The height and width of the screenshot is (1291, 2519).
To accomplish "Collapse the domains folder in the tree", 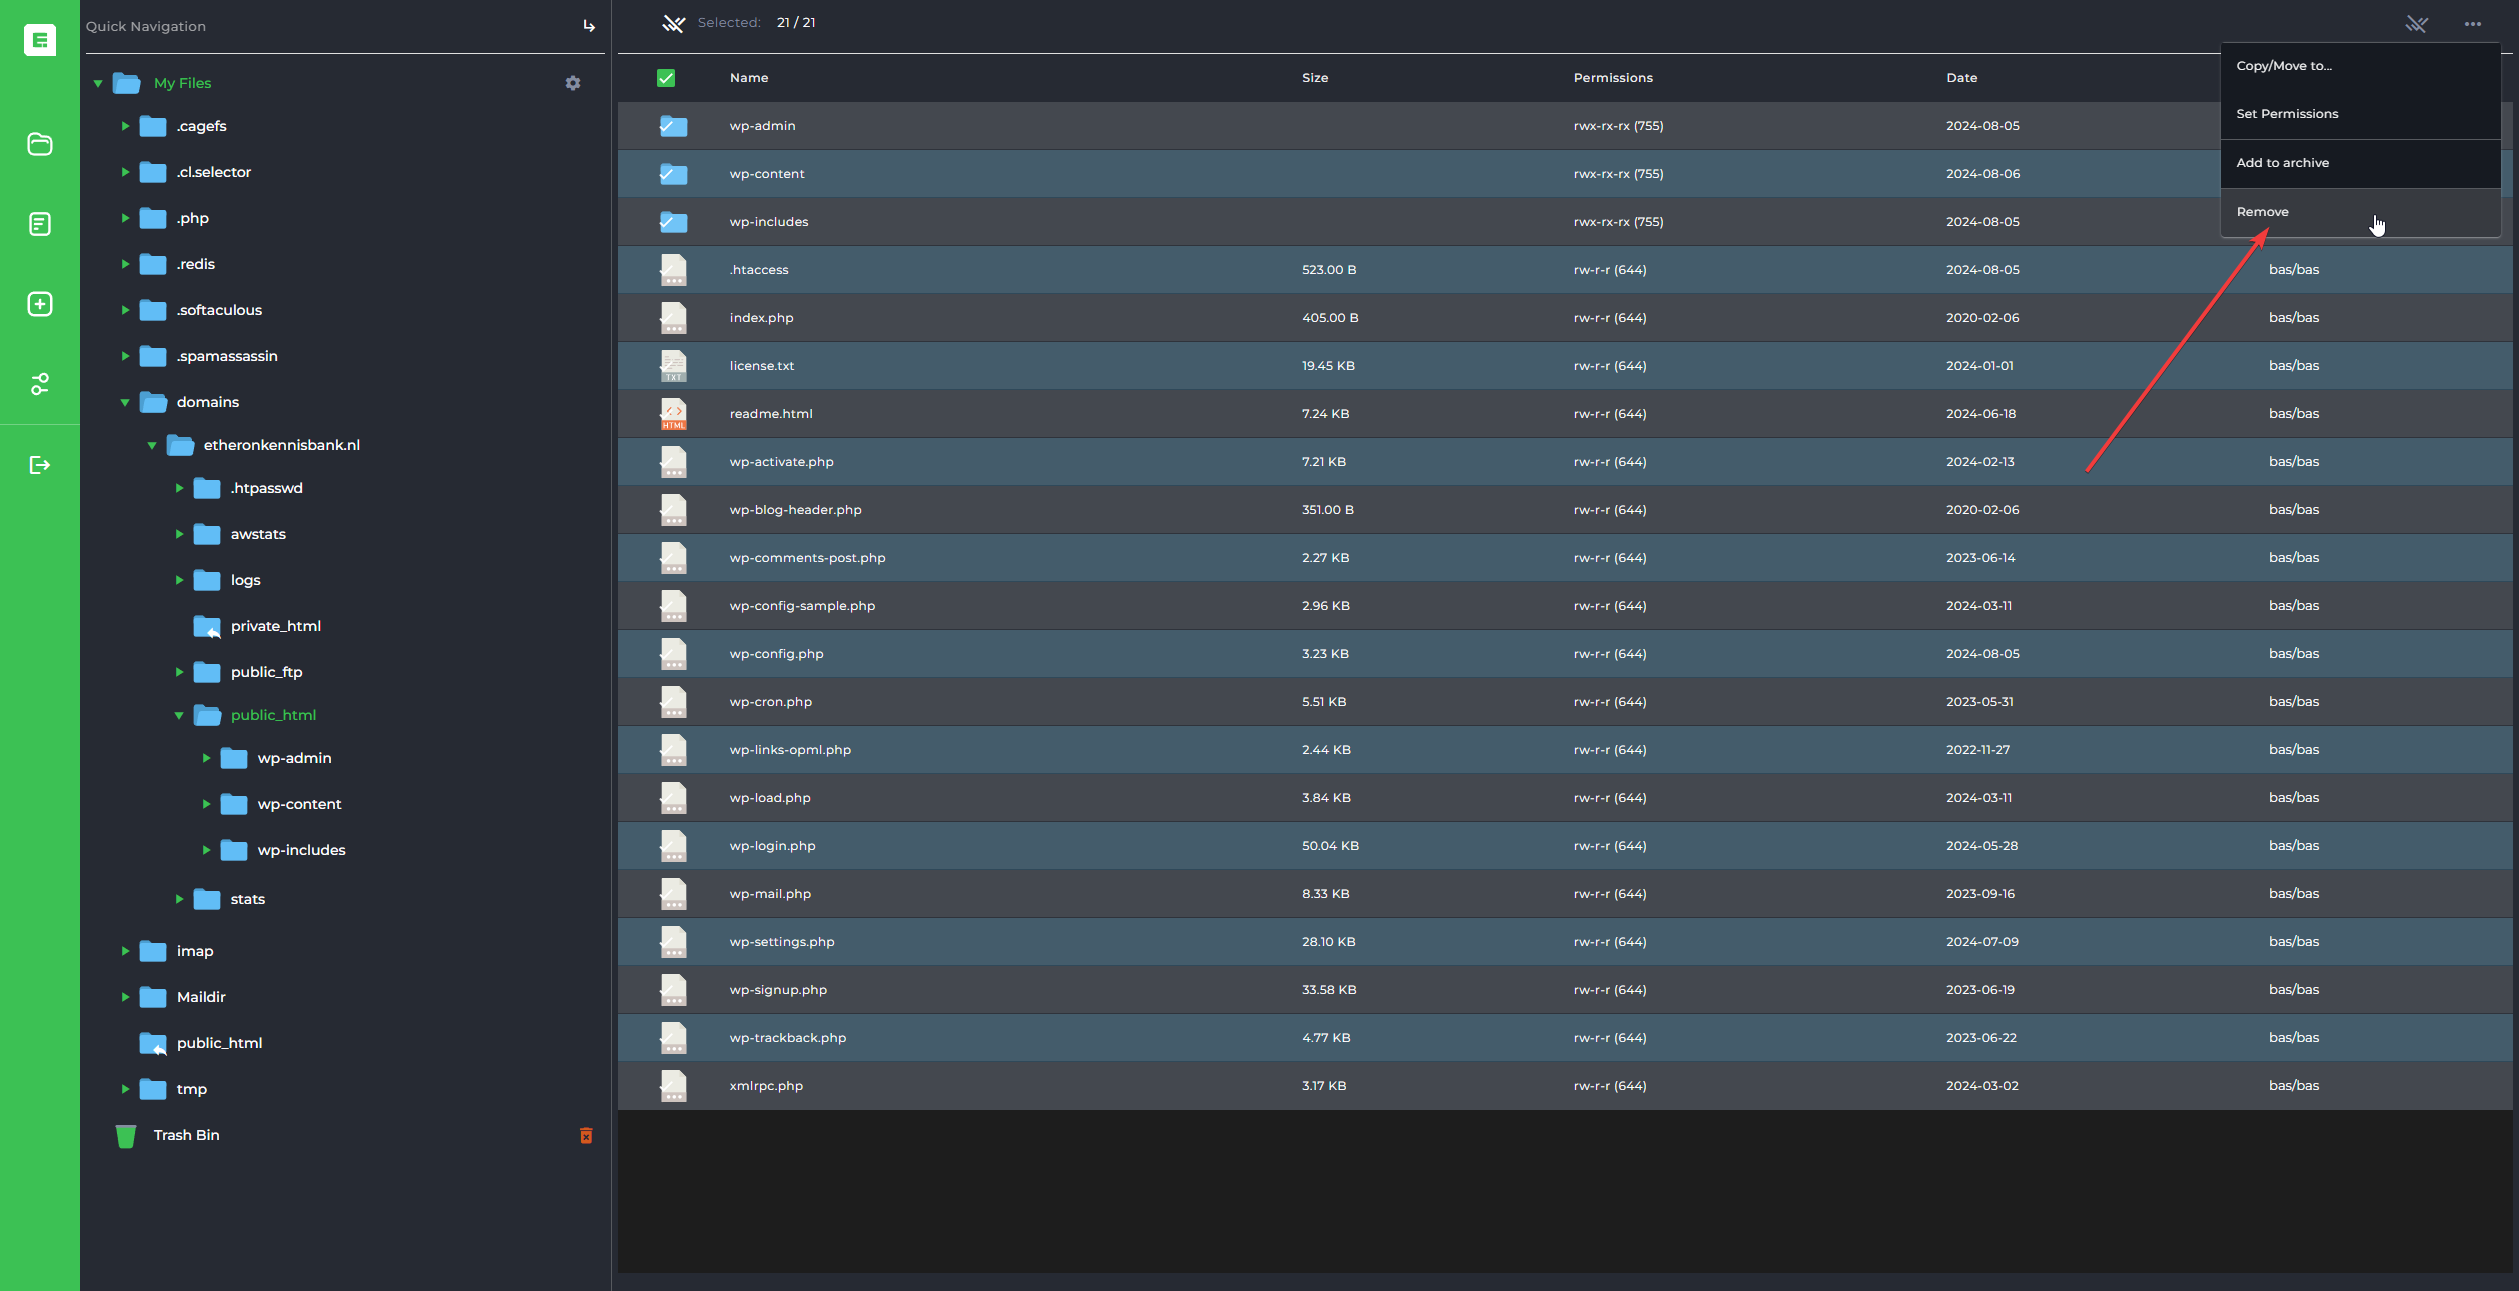I will [x=125, y=402].
